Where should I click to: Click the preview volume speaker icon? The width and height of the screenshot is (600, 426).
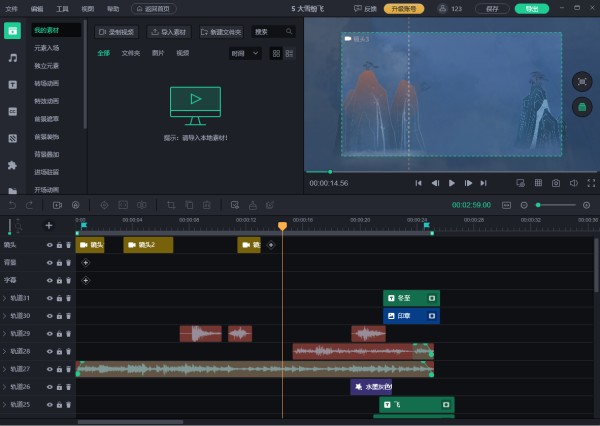[572, 183]
